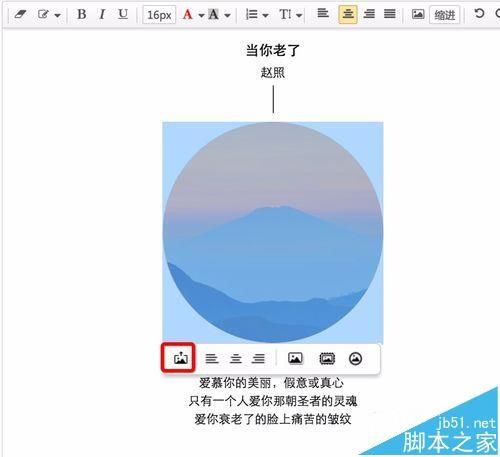Click the replace image icon
Screen dimensions: 500x457
coord(181,358)
